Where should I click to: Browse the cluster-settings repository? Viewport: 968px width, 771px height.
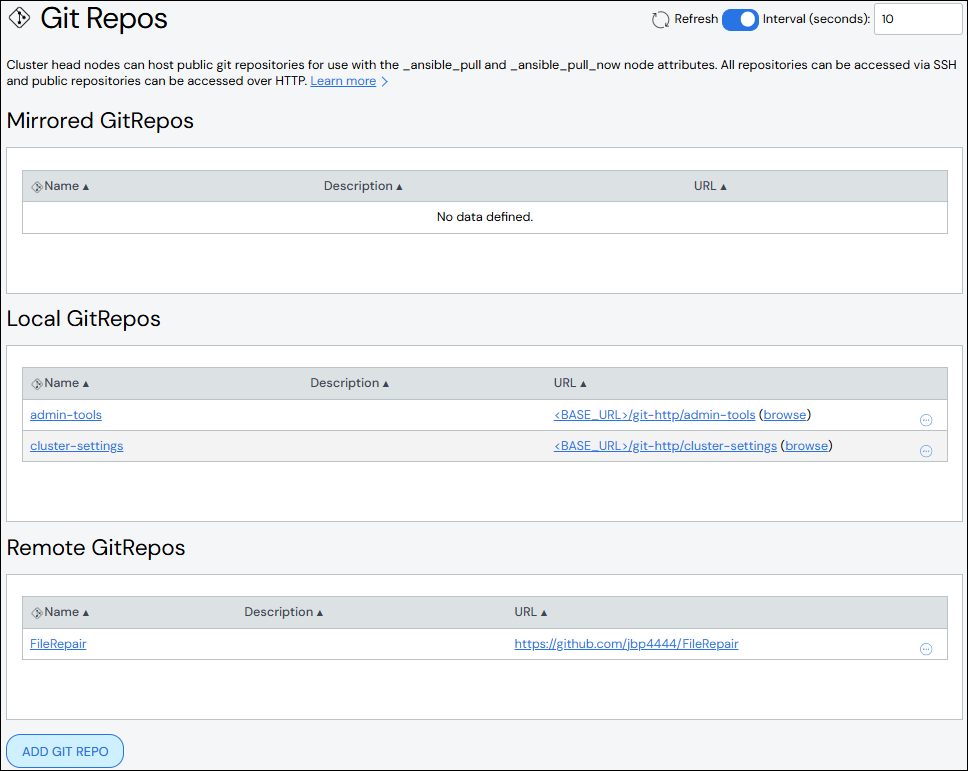pyautogui.click(x=805, y=445)
